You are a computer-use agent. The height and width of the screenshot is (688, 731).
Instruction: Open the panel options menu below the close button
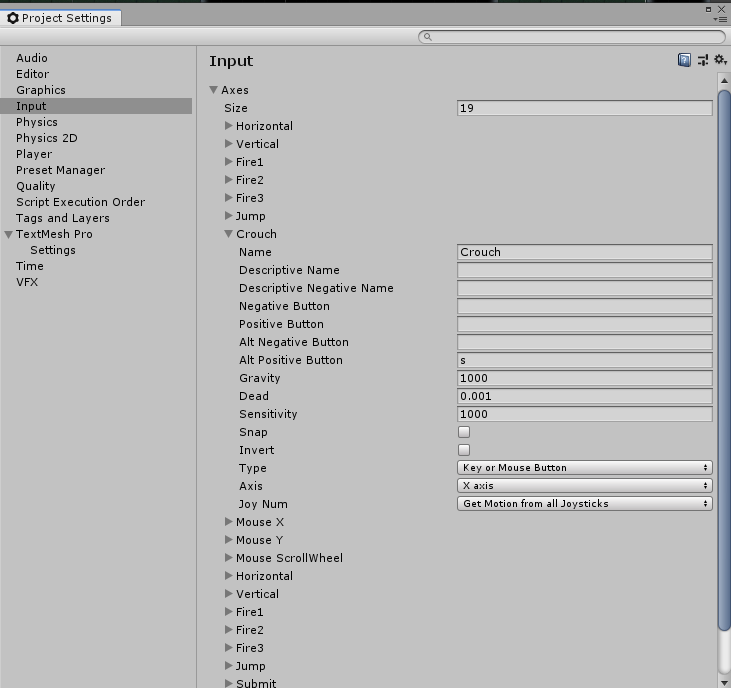(720, 20)
